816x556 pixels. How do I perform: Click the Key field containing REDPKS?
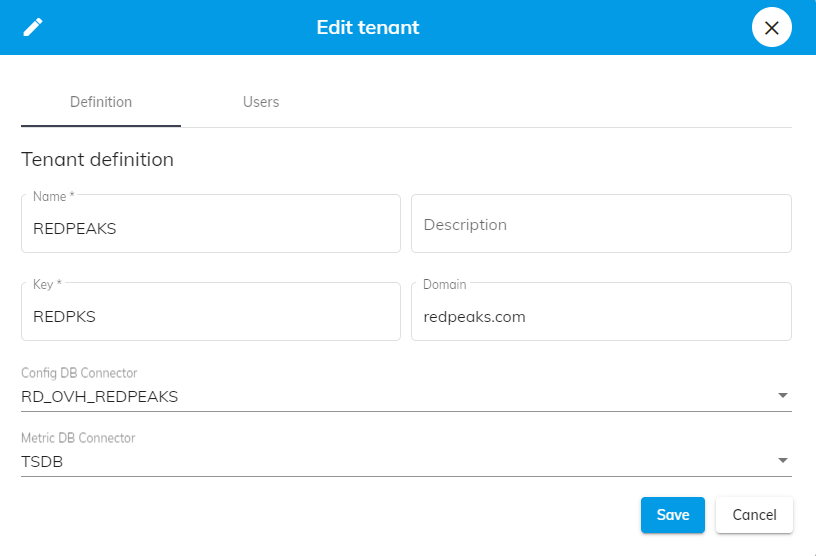(x=210, y=316)
